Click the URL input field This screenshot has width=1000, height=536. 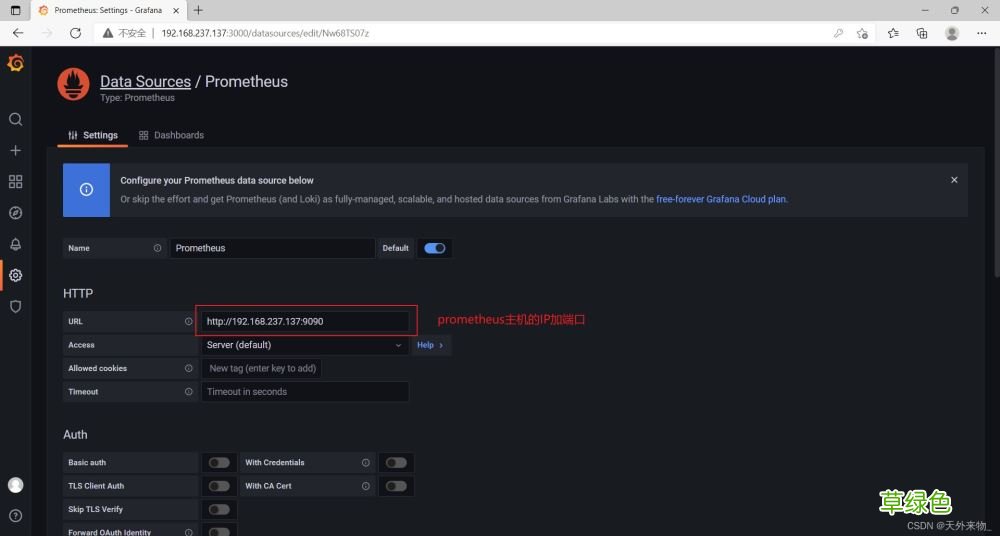[x=305, y=322]
